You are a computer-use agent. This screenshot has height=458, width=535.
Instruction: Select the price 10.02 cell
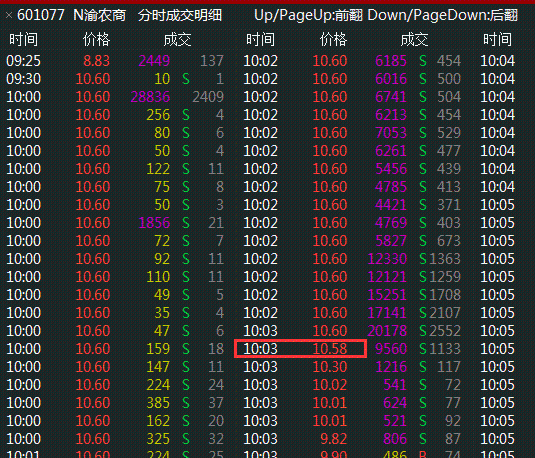click(330, 385)
